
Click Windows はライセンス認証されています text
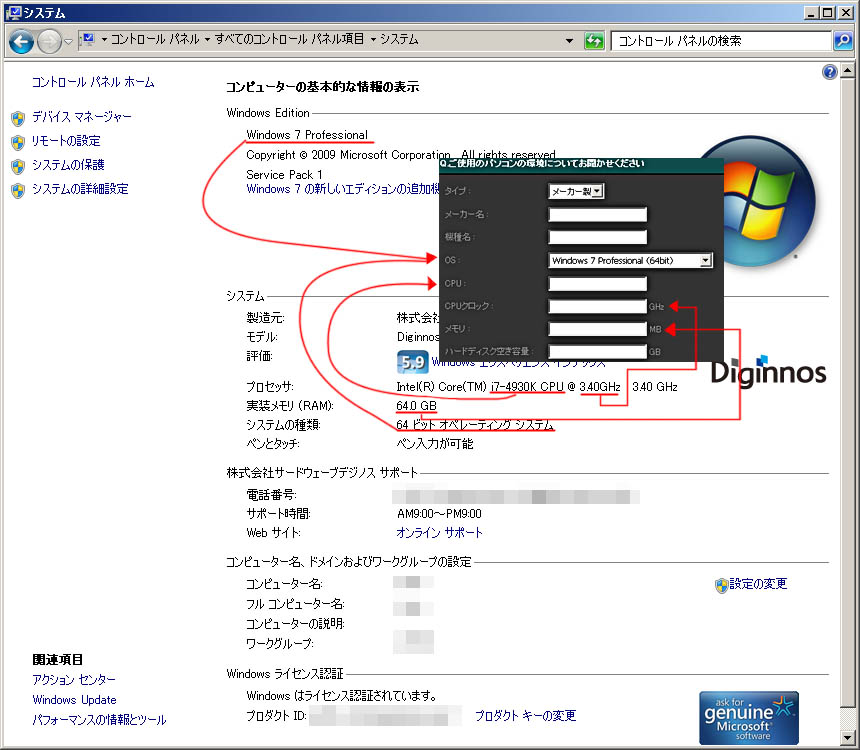tap(341, 696)
